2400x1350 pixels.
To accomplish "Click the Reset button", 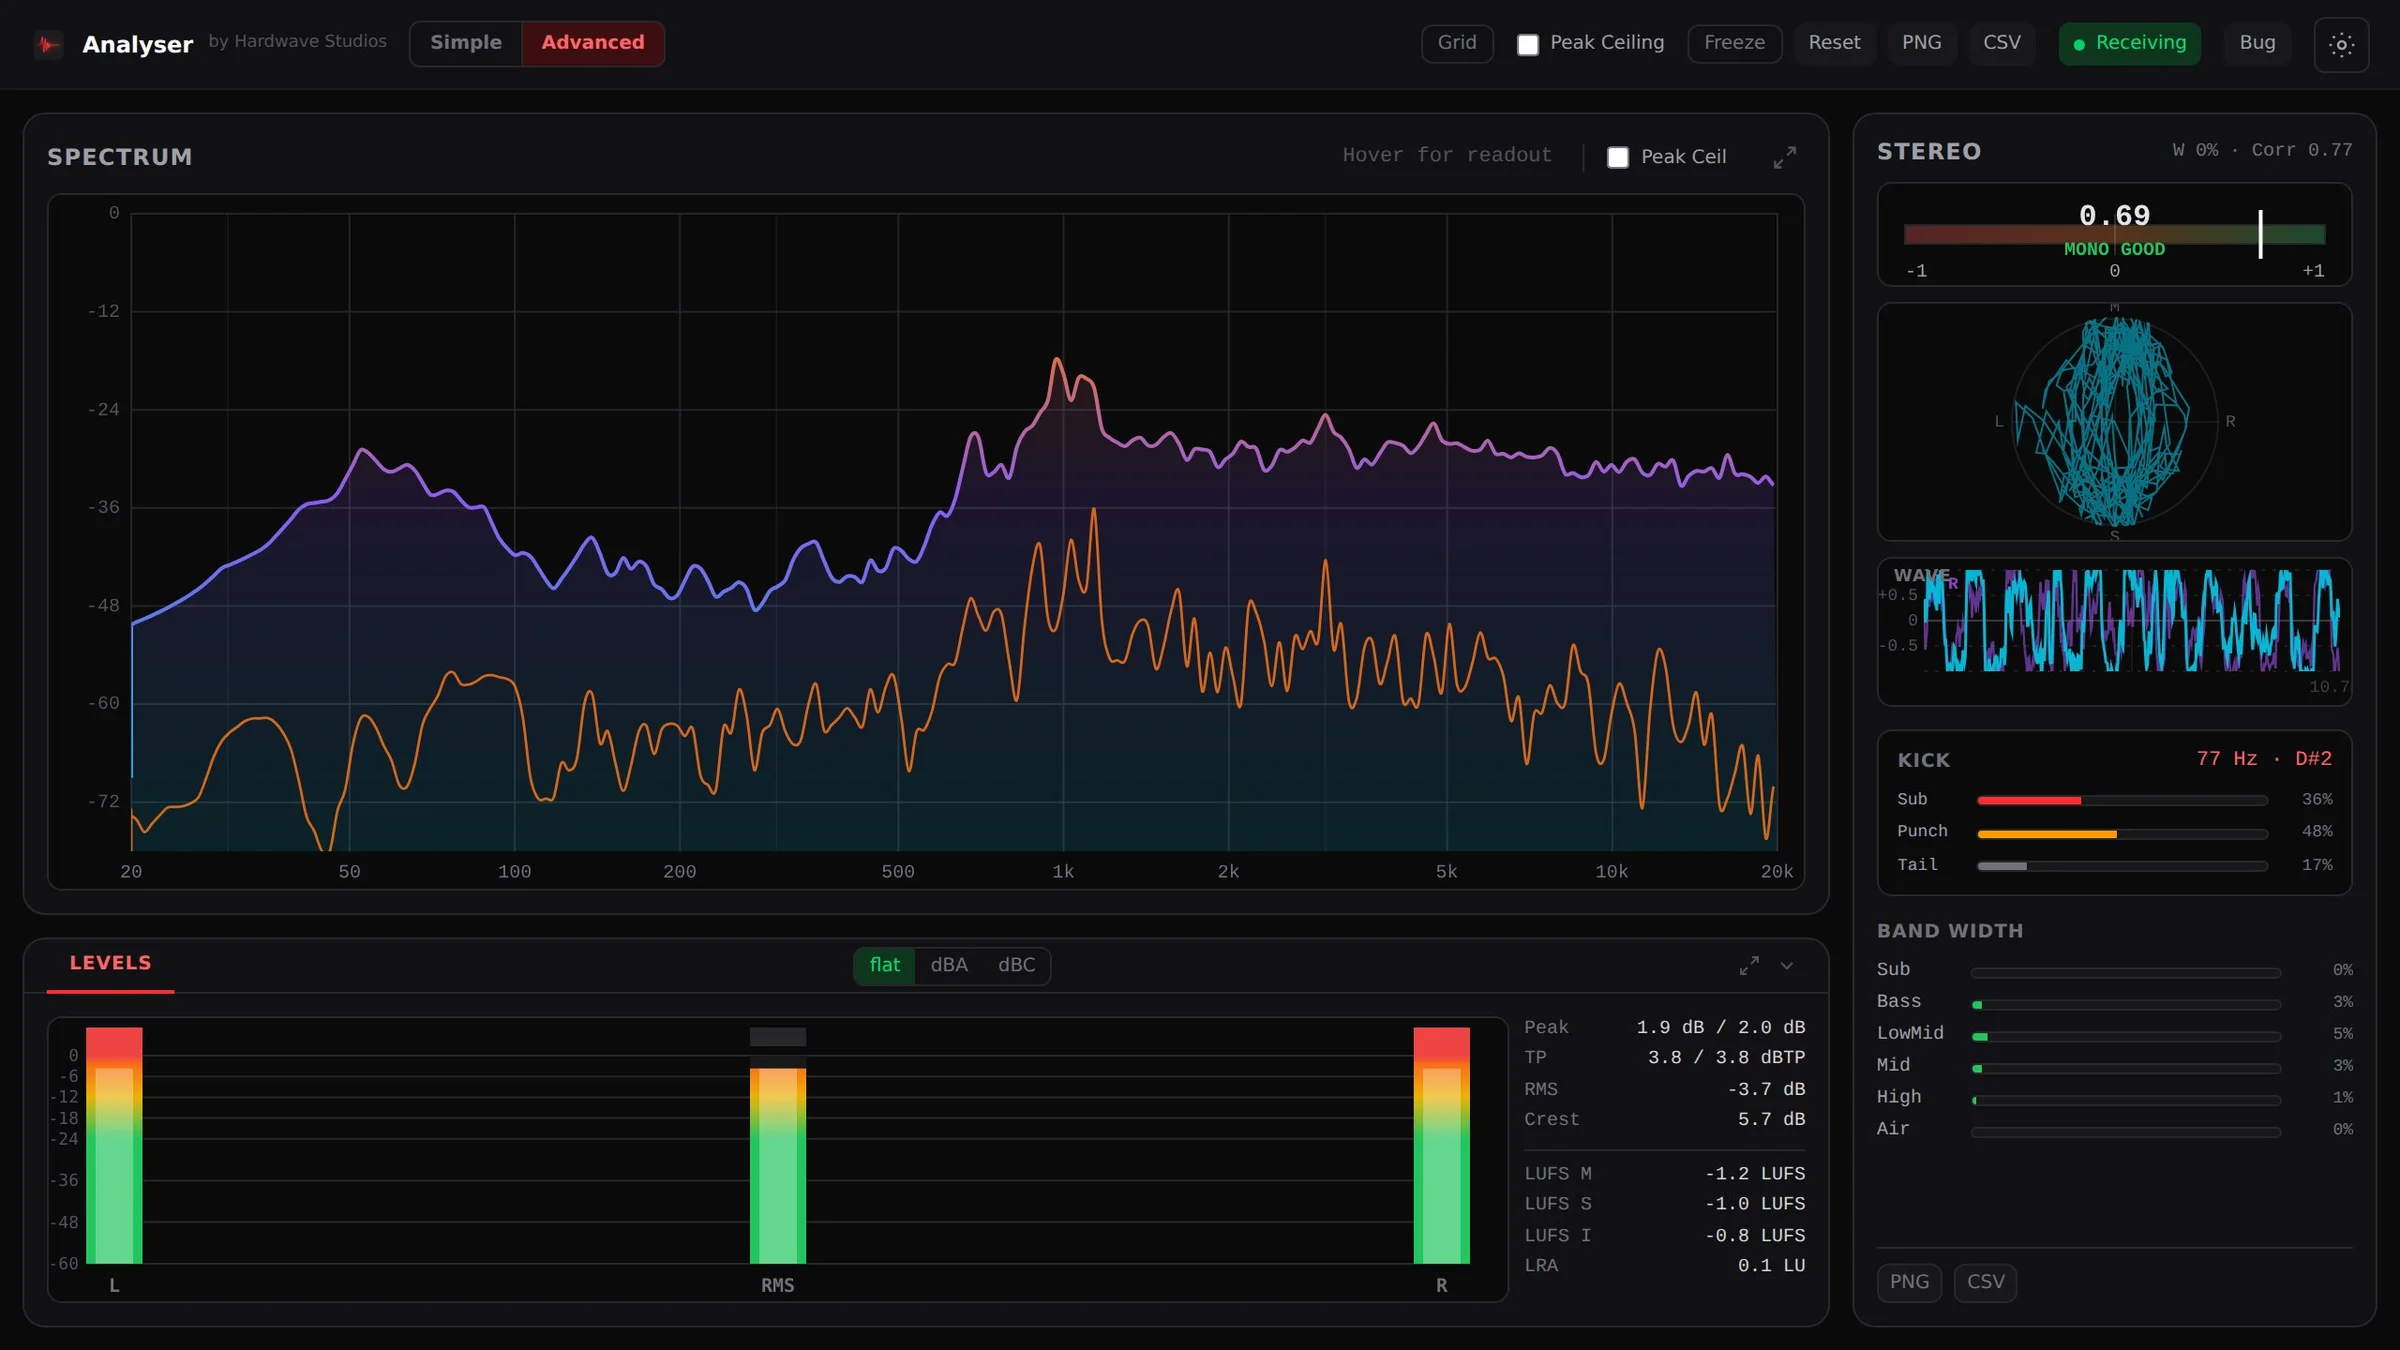I will click(x=1834, y=43).
